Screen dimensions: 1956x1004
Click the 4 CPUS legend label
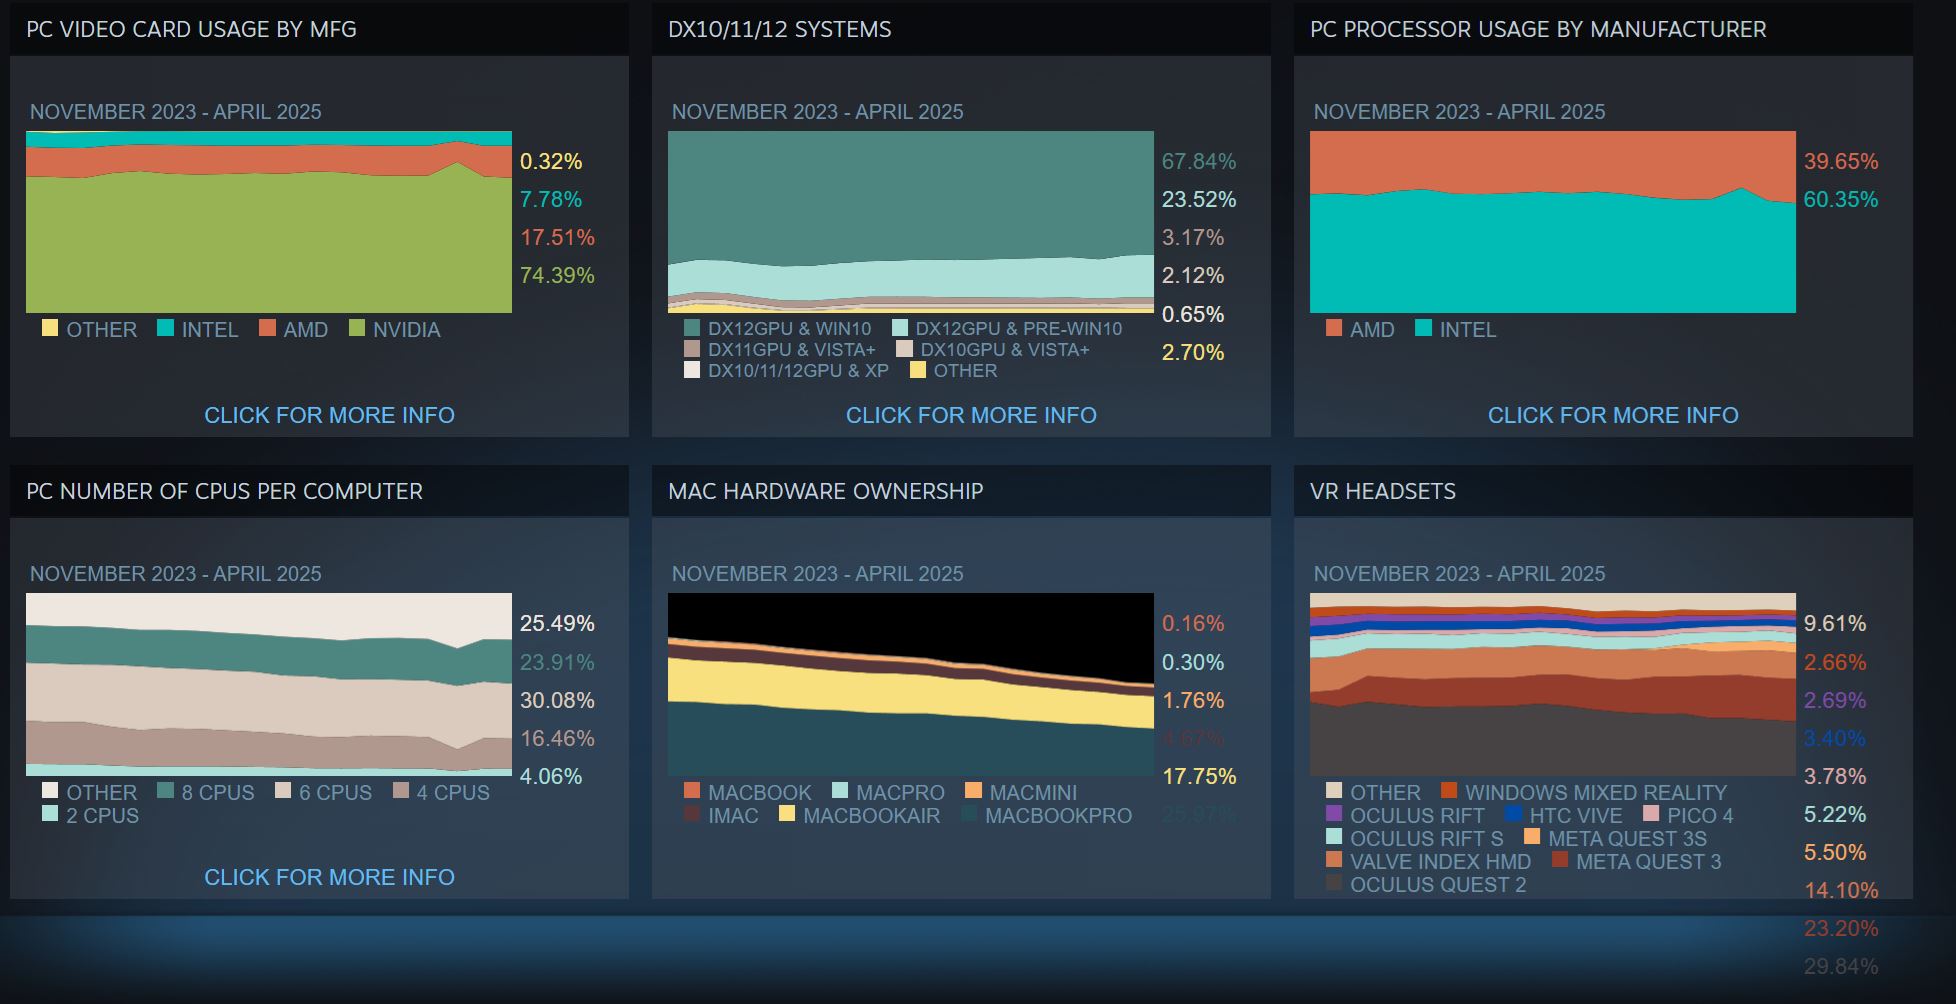coord(453,793)
